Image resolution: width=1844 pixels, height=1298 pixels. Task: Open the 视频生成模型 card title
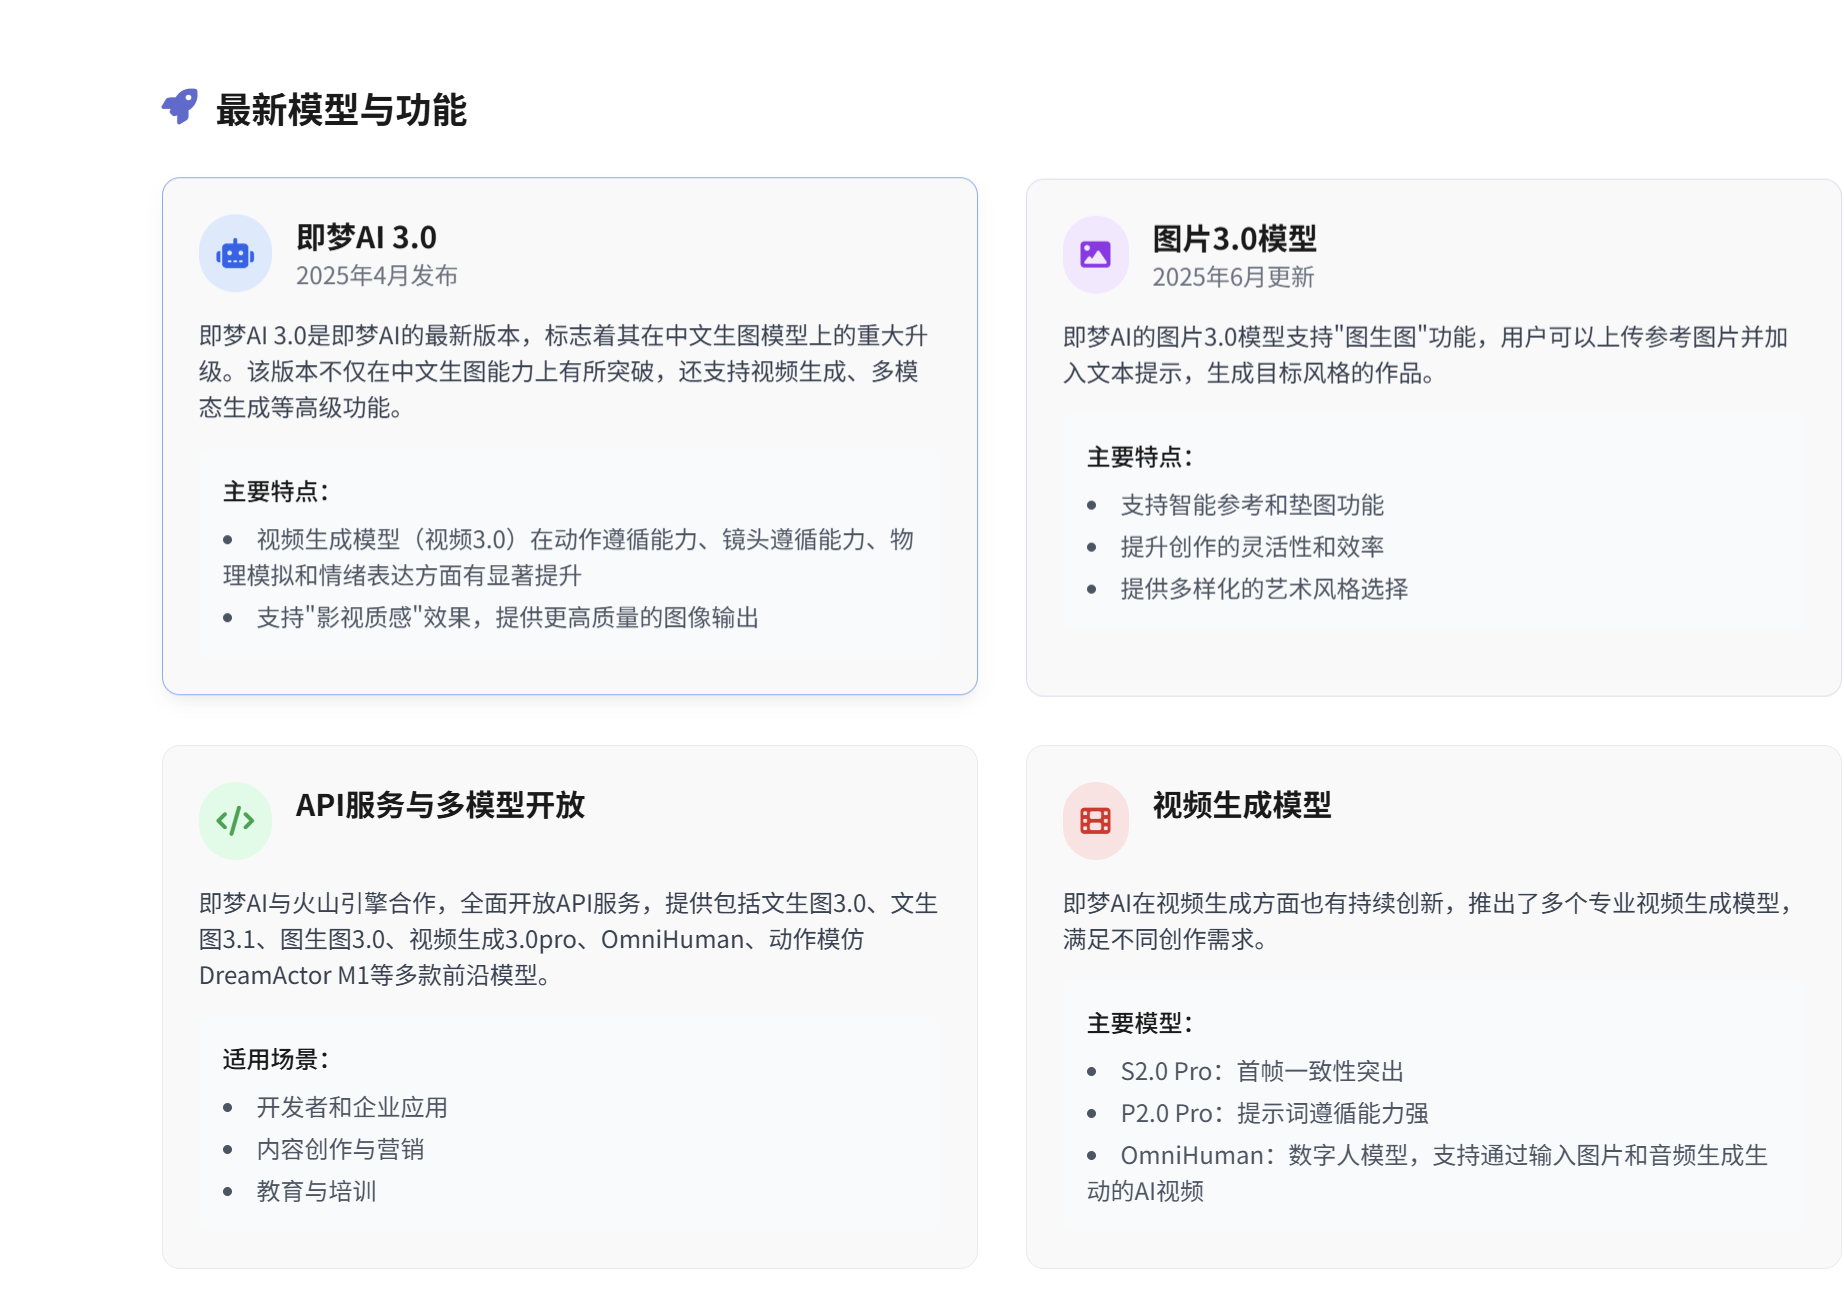click(x=1242, y=805)
